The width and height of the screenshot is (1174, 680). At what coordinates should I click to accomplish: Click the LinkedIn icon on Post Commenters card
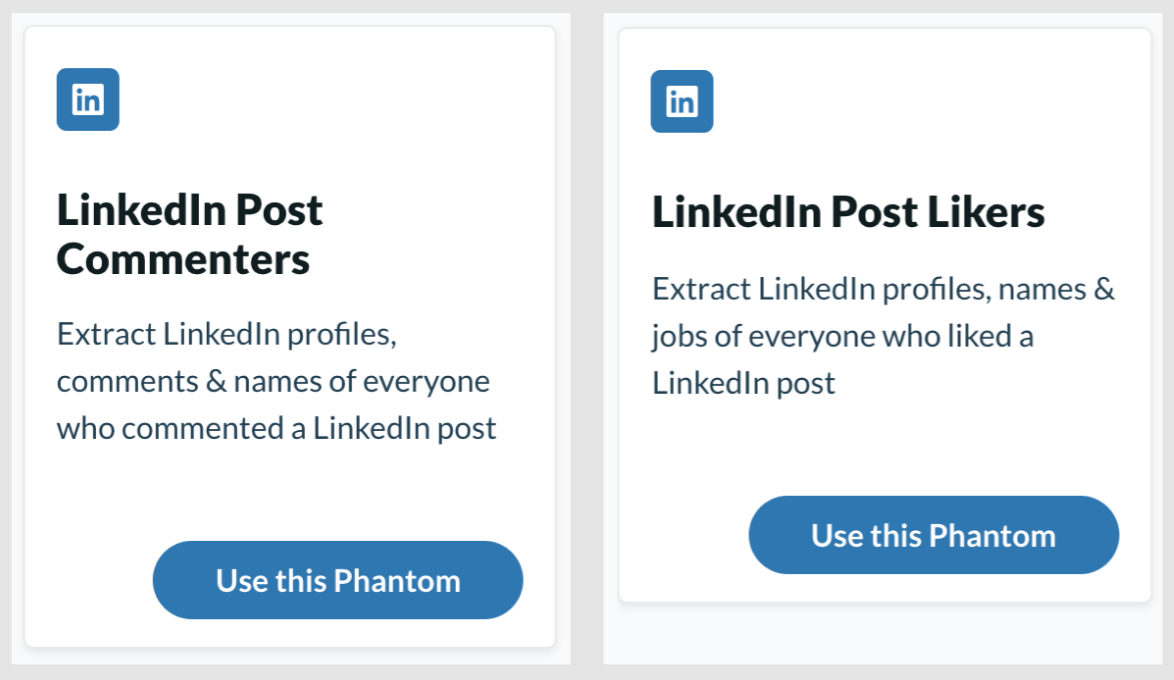click(88, 100)
